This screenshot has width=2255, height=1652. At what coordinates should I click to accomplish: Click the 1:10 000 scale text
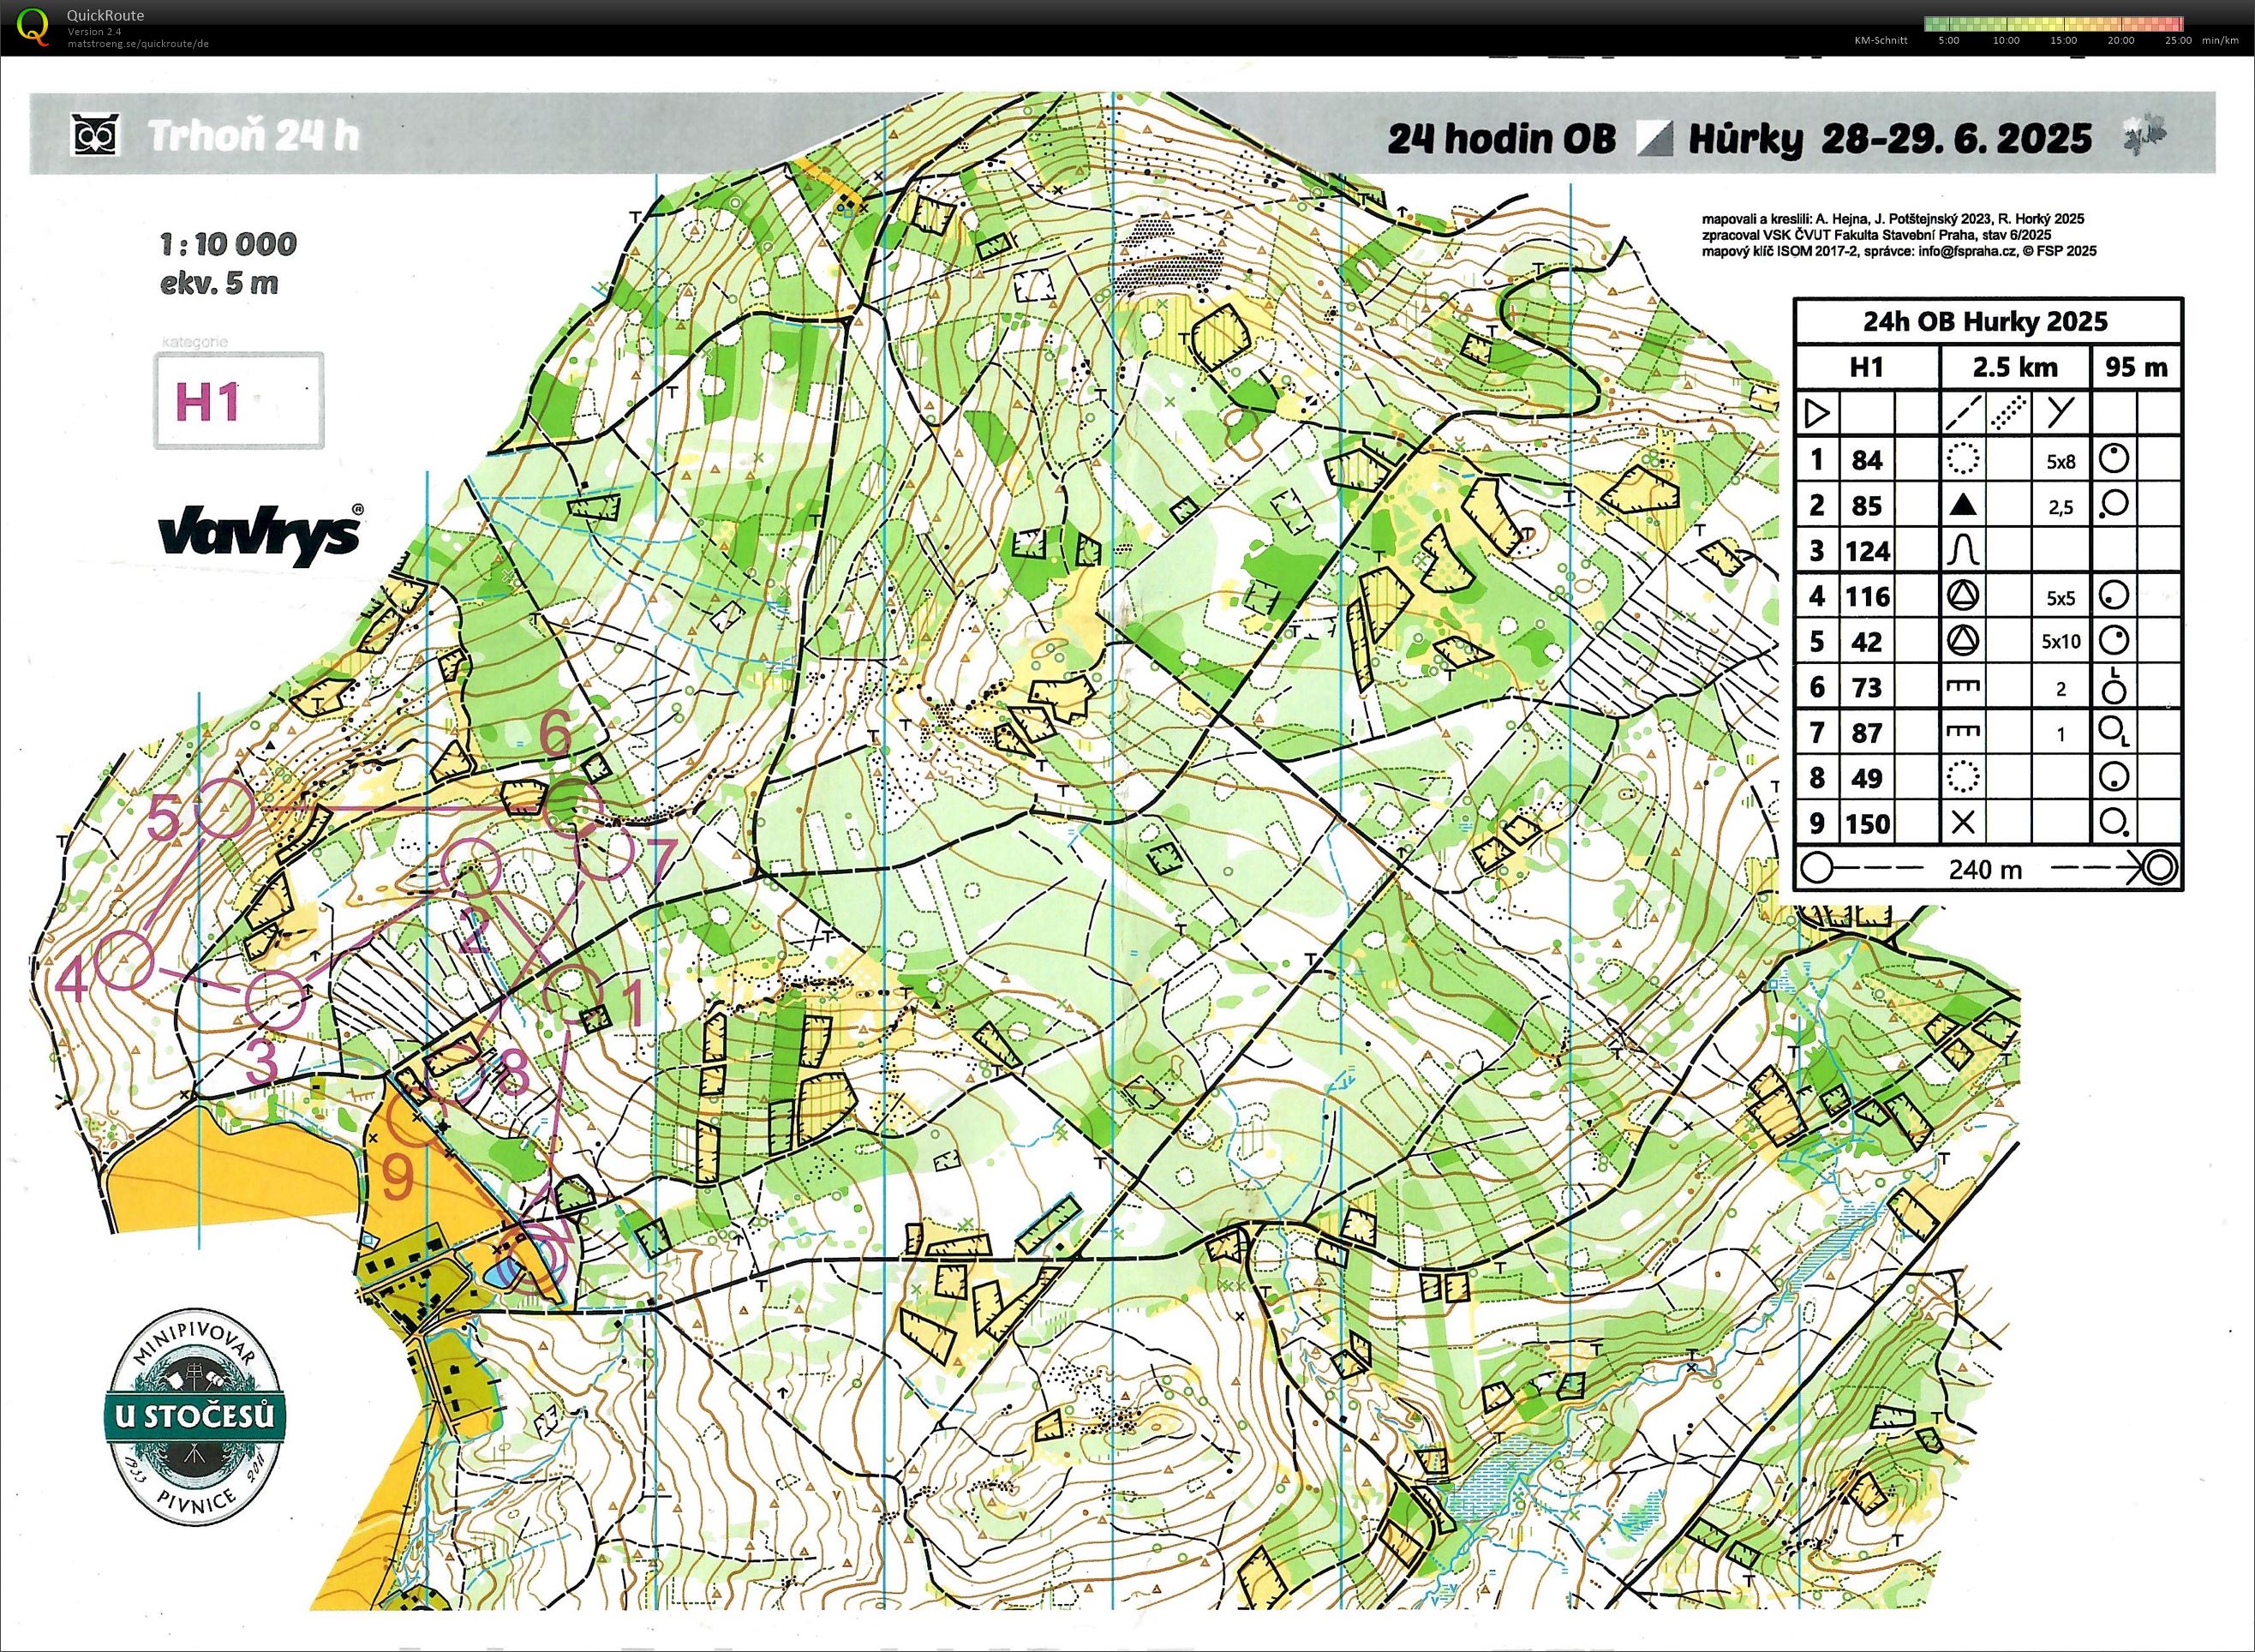click(x=228, y=244)
